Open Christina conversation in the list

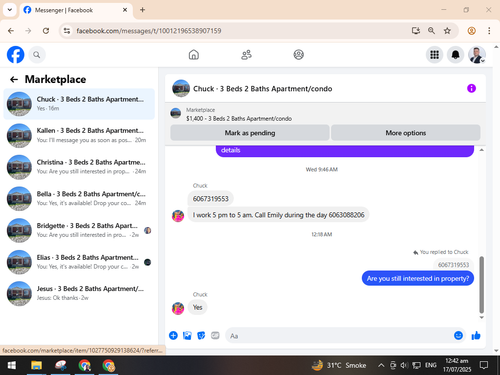[x=79, y=167]
